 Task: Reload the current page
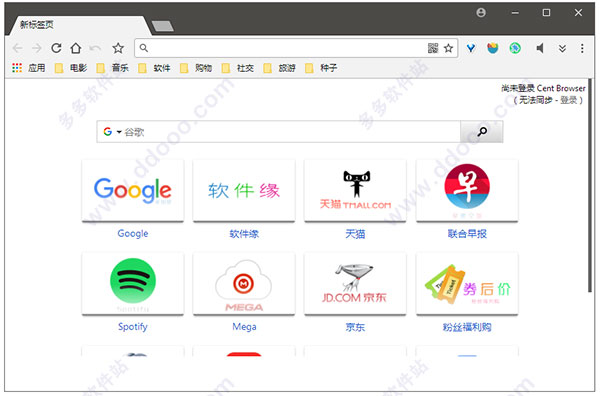tap(56, 48)
